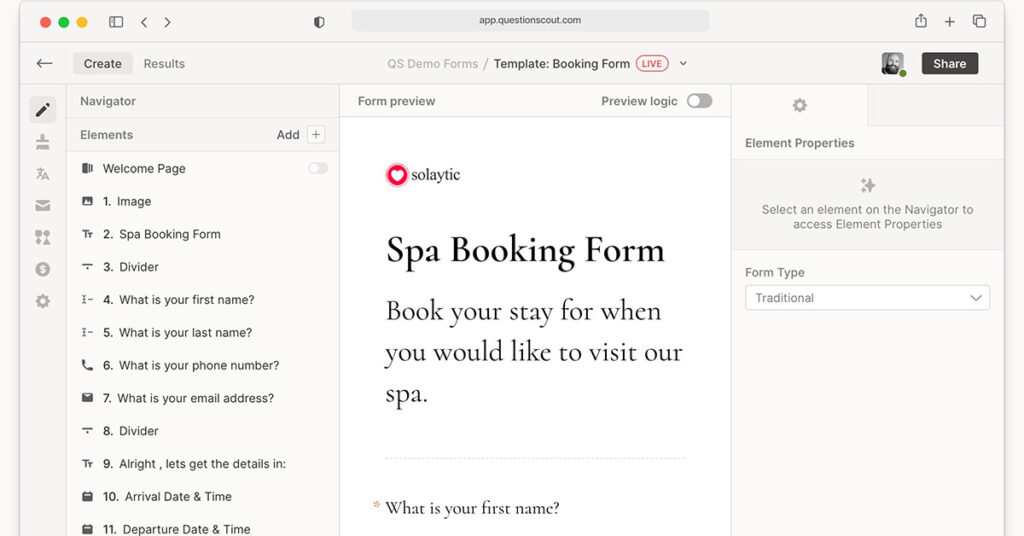Open the email notifications envelope icon
Viewport: 1024px width, 536px height.
[x=42, y=206]
